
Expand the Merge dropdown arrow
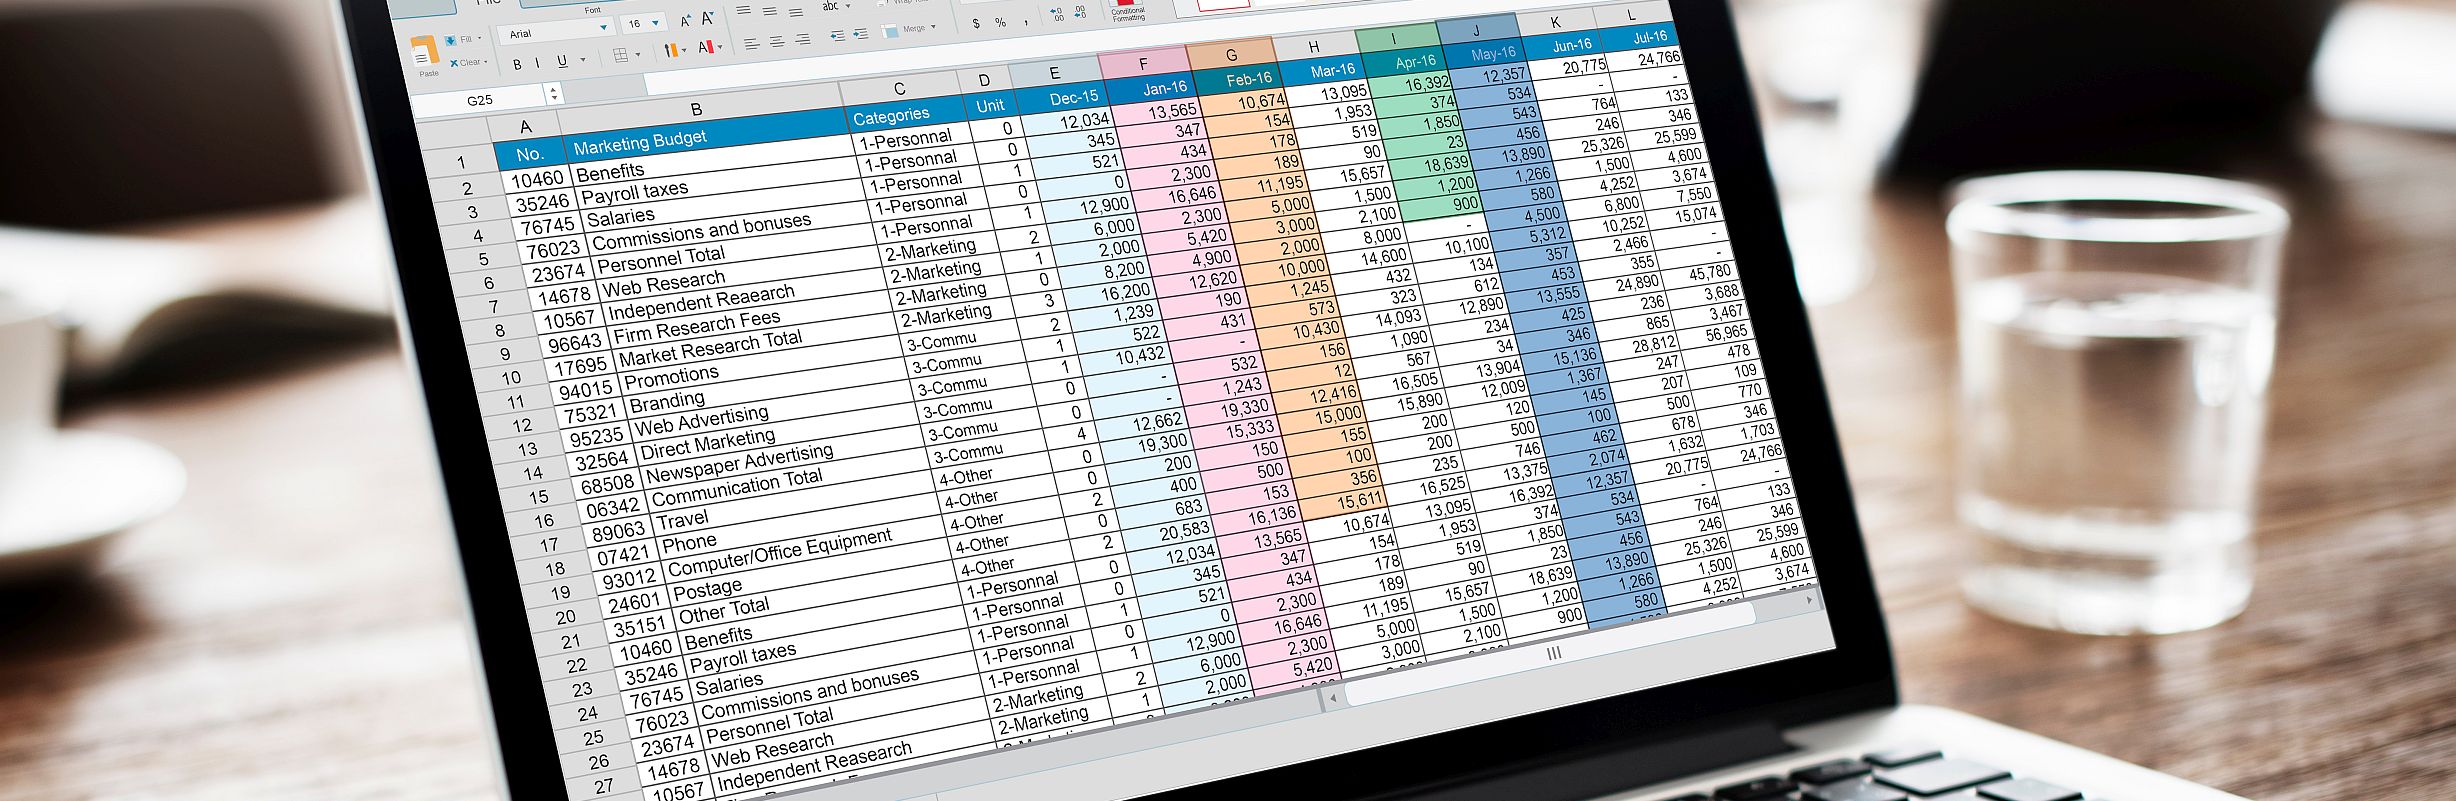coord(933,26)
